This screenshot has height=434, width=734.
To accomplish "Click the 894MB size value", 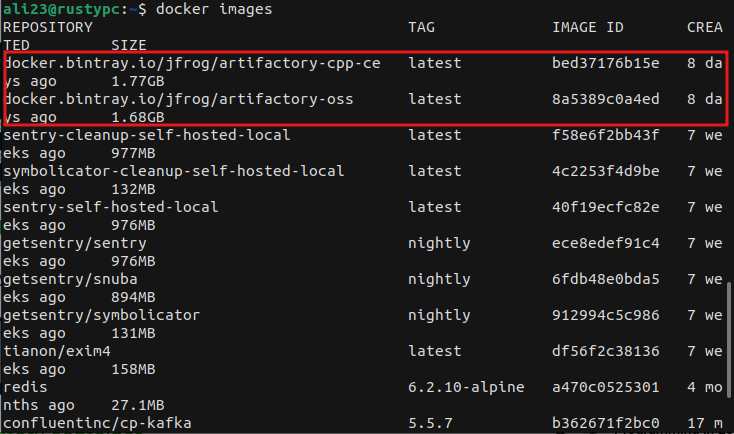I will (x=133, y=297).
